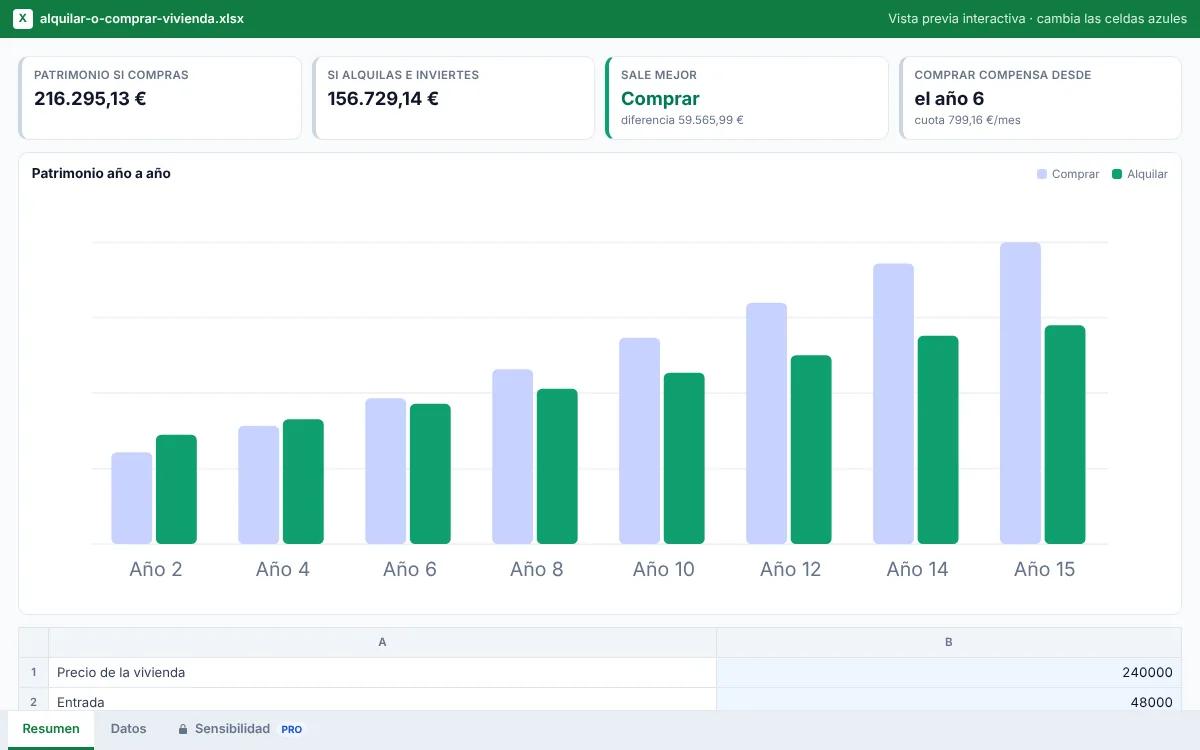Click the alquilar-o-comprar-vivienda.xlsx file name
1200x750 pixels.
(142, 19)
